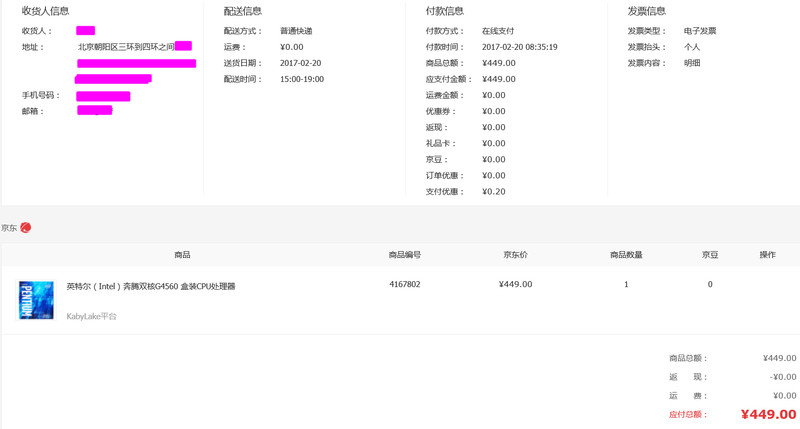This screenshot has height=429, width=800.
Task: Click the KabyLake平台 subtitle text
Action: click(91, 316)
